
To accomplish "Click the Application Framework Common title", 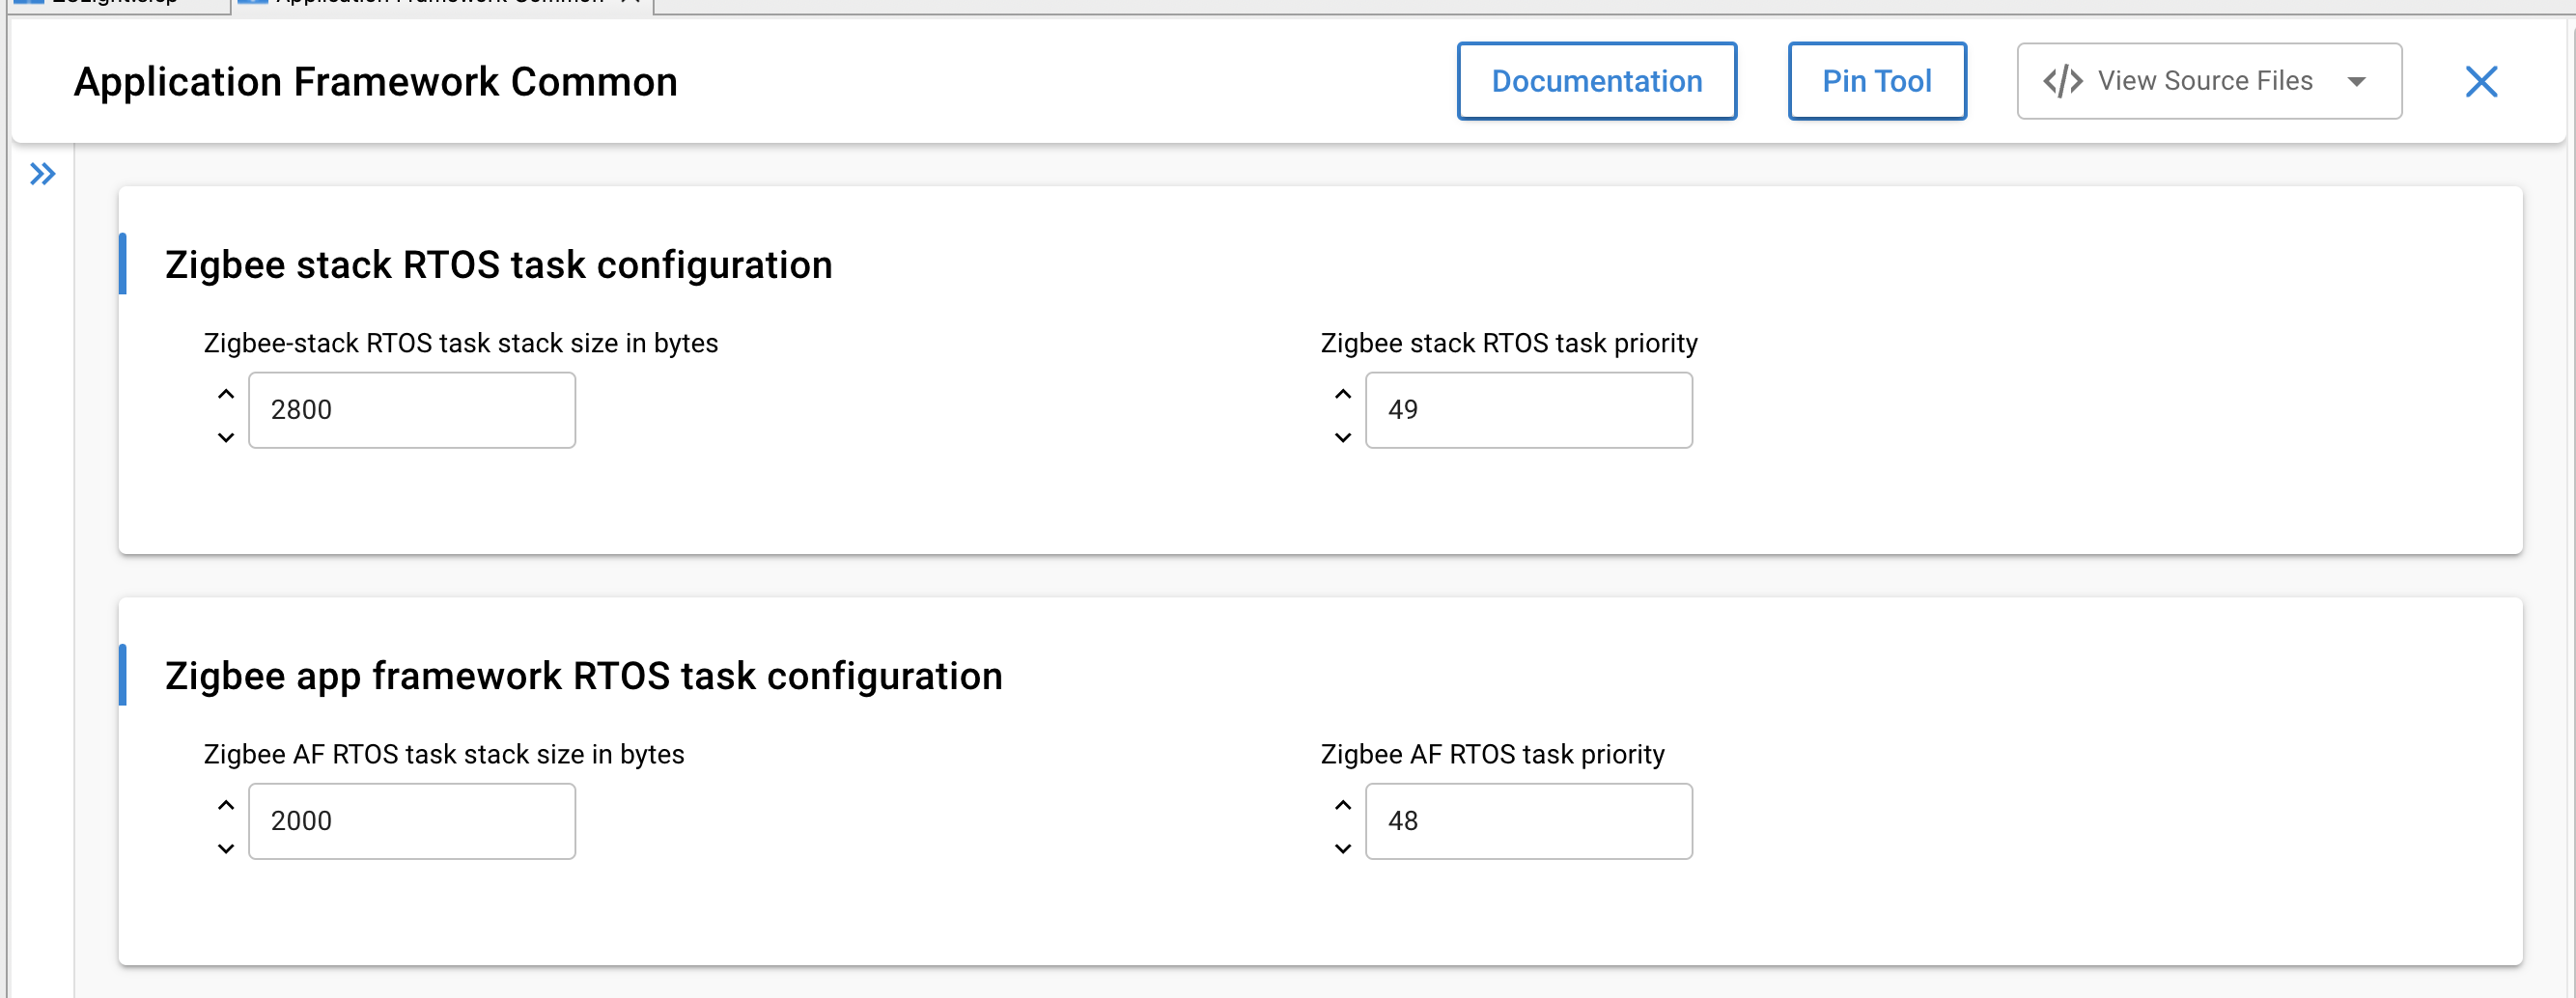I will point(376,82).
